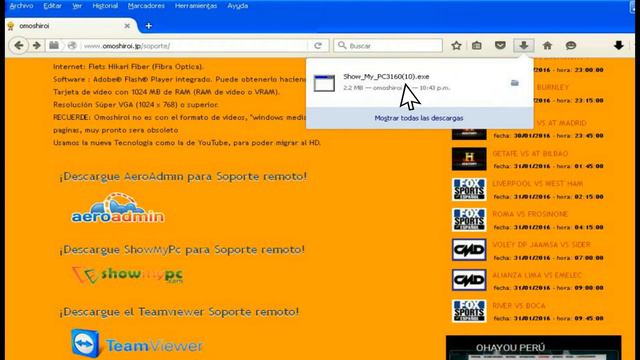Open the GETAFE VS AT BILBAO event
640x360 pixels.
click(530, 154)
